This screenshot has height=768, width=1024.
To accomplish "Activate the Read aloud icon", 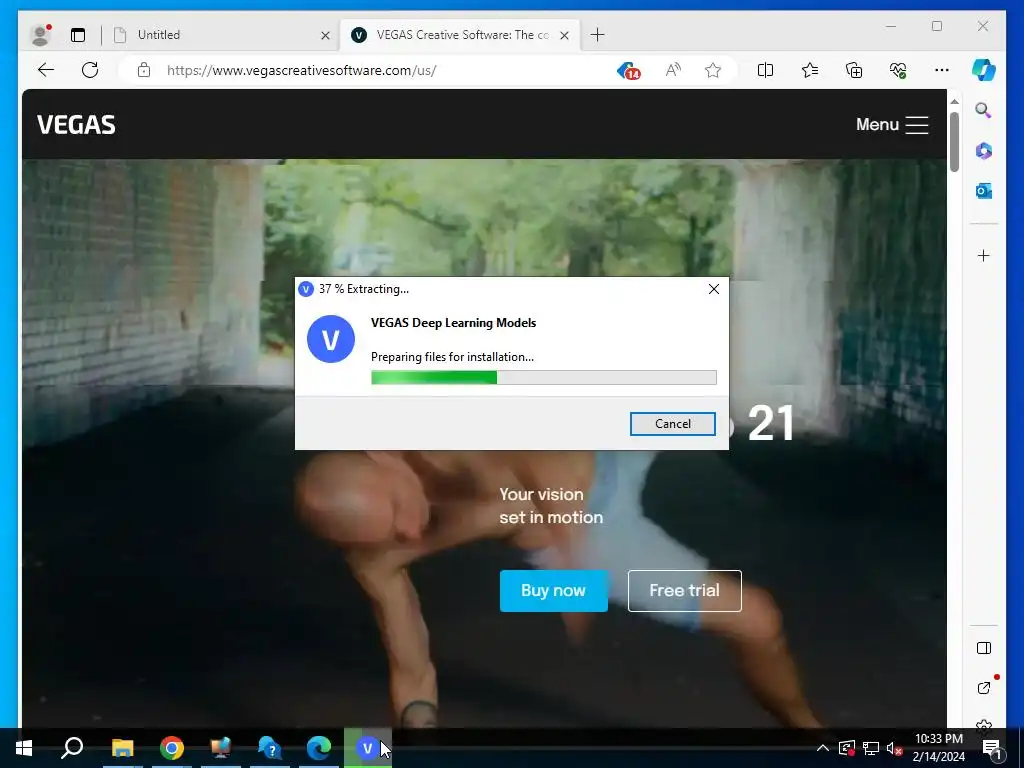I will 673,70.
